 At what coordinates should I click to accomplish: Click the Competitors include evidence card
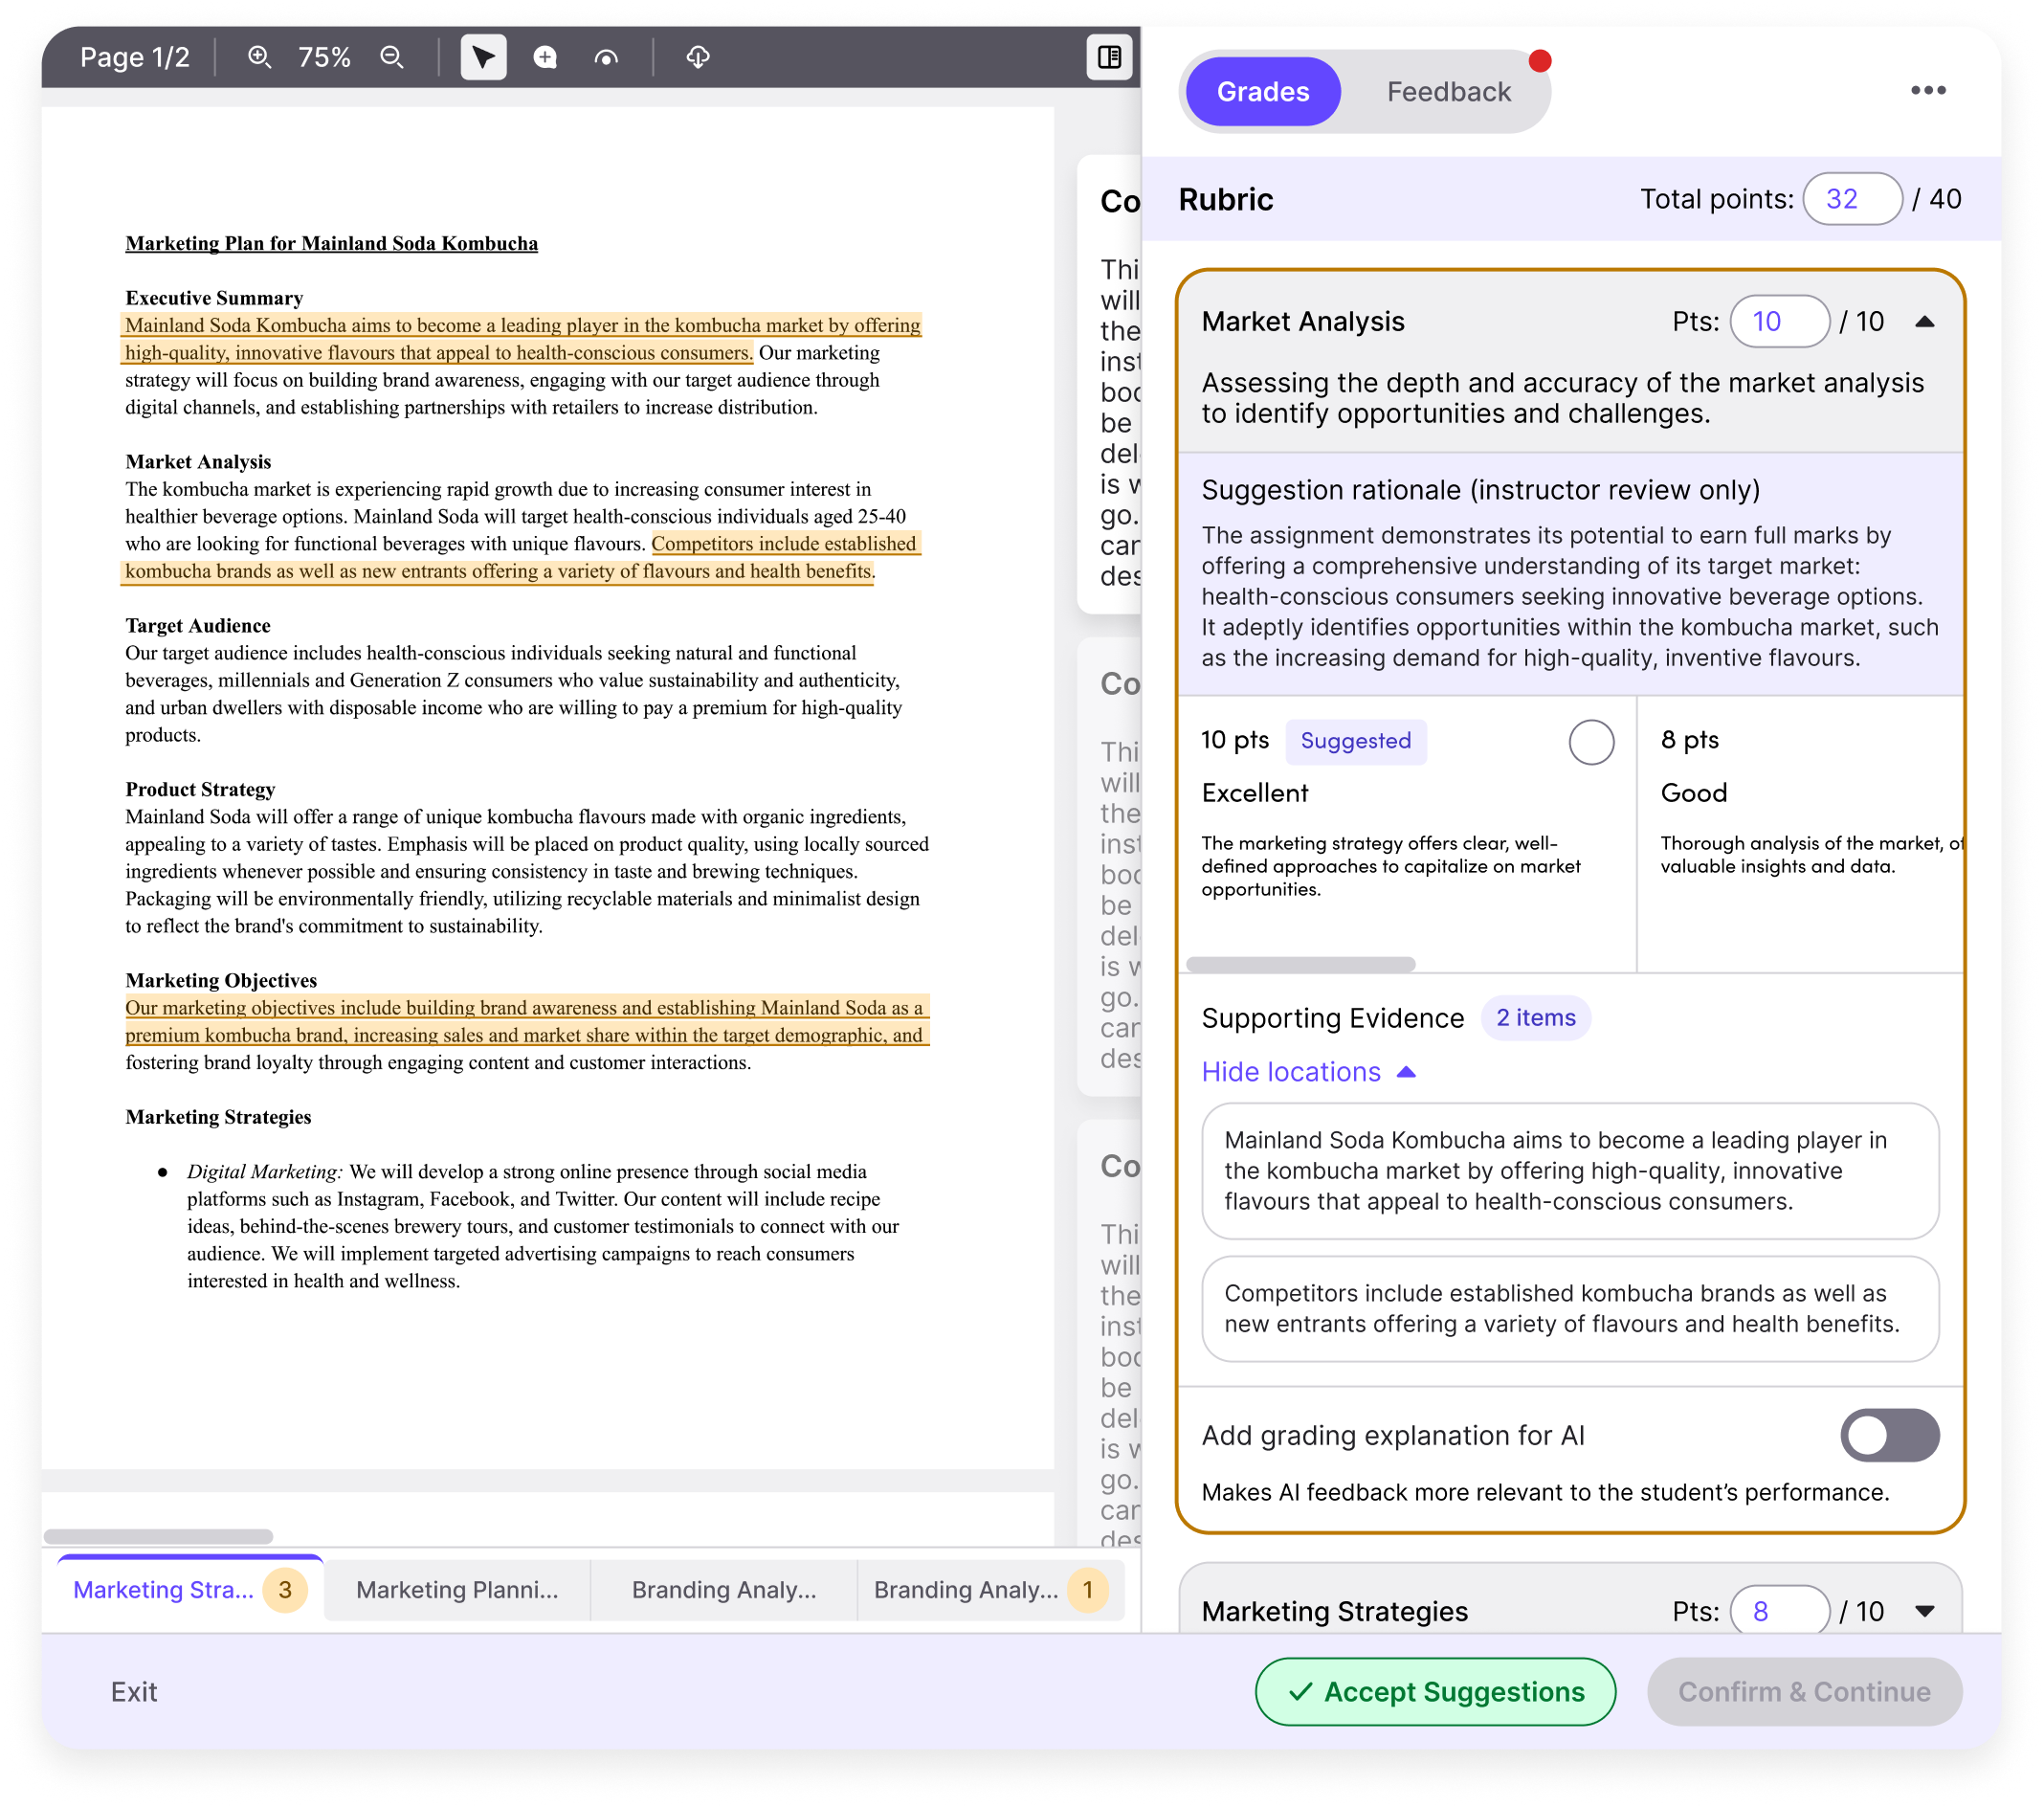[x=1570, y=1309]
